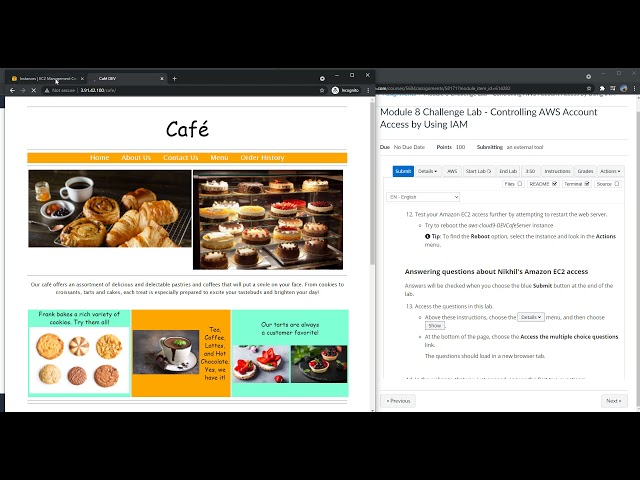The image size is (640, 480).
Task: Click the forward arrow in Café browser
Action: pyautogui.click(x=23, y=90)
